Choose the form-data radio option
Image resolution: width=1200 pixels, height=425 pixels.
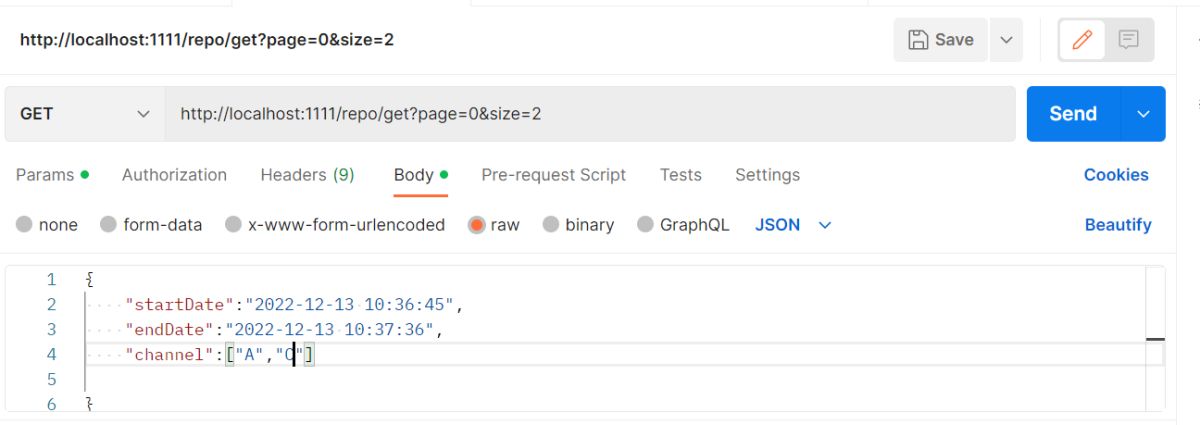click(x=109, y=225)
